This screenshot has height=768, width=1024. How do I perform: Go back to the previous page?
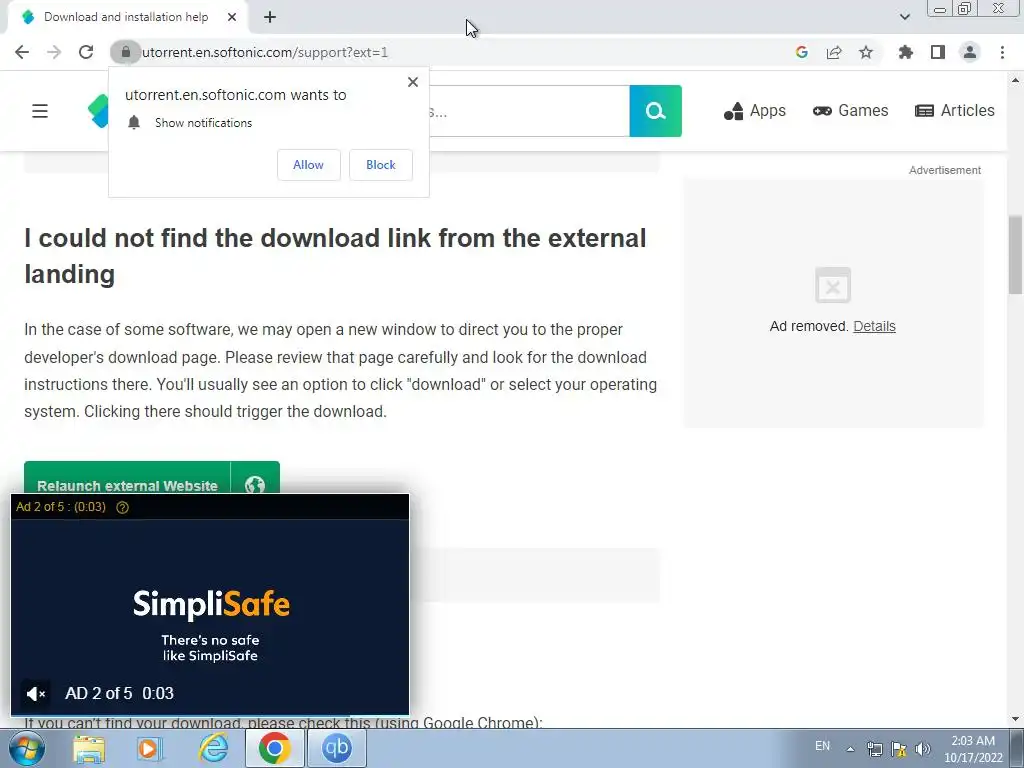click(x=22, y=52)
